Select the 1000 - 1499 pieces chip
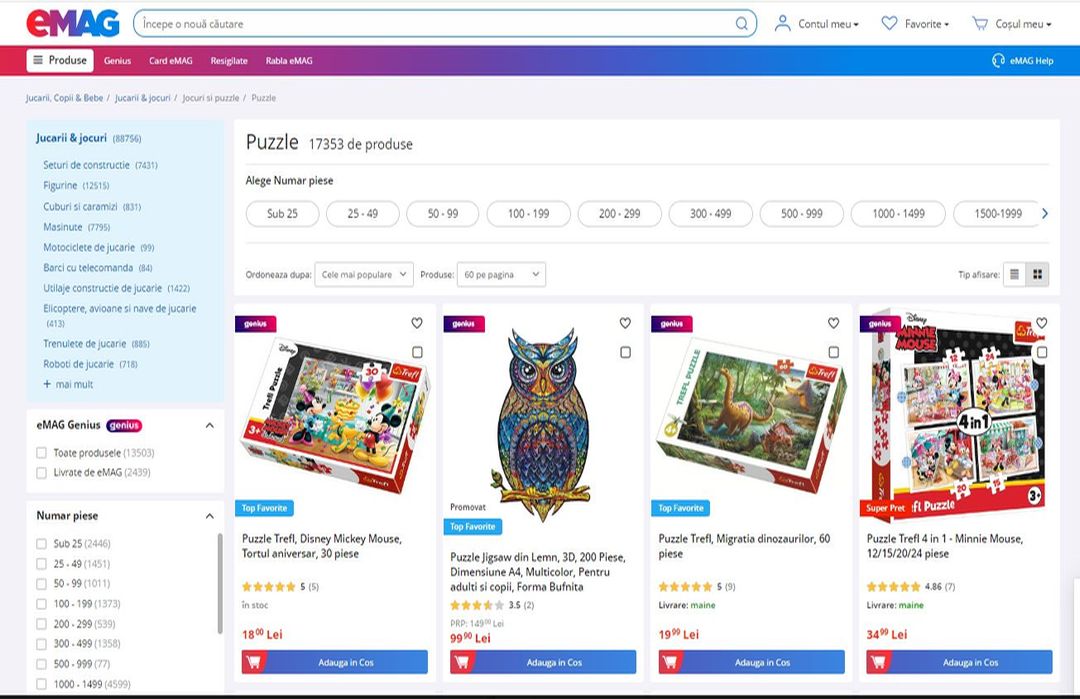The height and width of the screenshot is (699, 1080). point(898,213)
